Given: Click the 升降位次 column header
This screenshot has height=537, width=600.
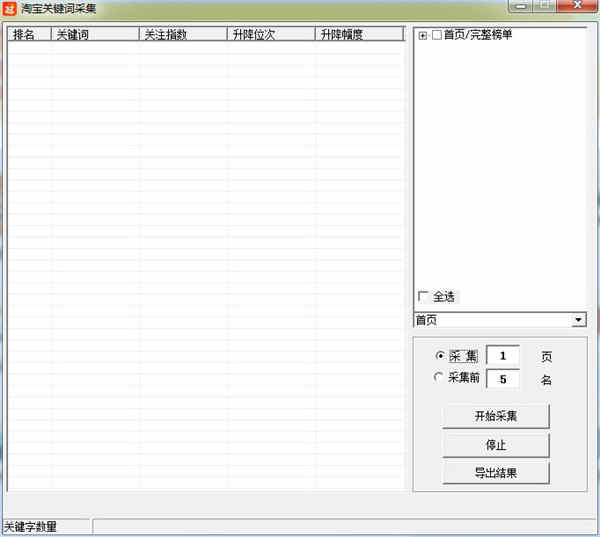Looking at the screenshot, I should tap(271, 34).
